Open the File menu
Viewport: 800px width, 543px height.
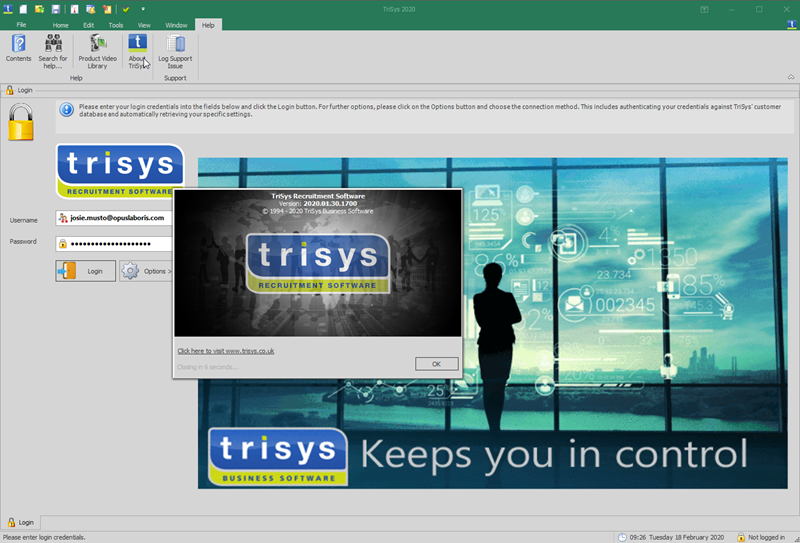(x=21, y=24)
